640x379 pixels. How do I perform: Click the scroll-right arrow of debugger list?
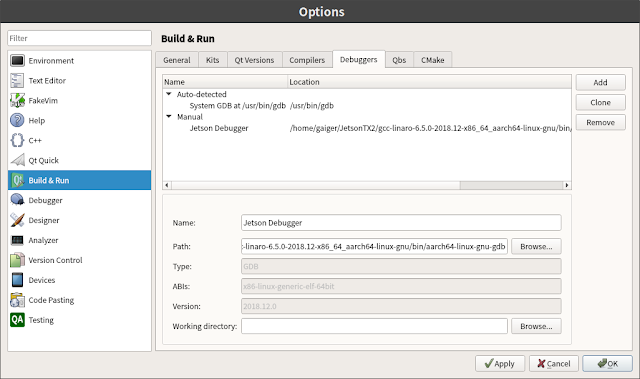pyautogui.click(x=567, y=185)
